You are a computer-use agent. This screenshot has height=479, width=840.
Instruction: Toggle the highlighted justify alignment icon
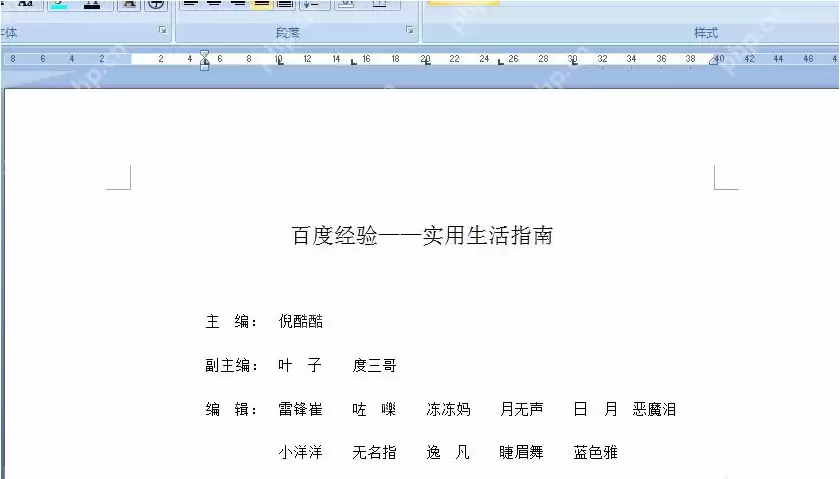(261, 4)
